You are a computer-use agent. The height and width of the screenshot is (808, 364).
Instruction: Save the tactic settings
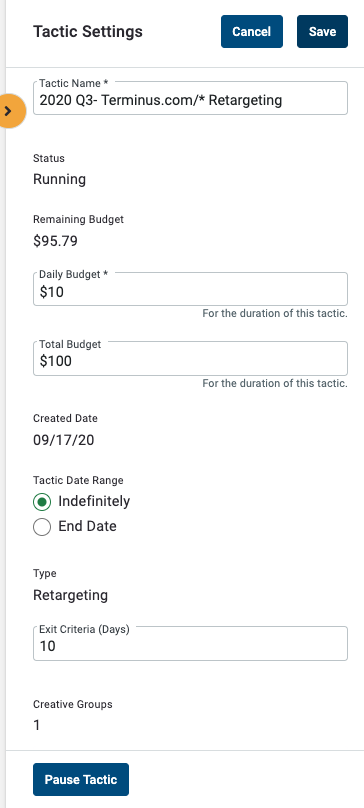tap(322, 31)
